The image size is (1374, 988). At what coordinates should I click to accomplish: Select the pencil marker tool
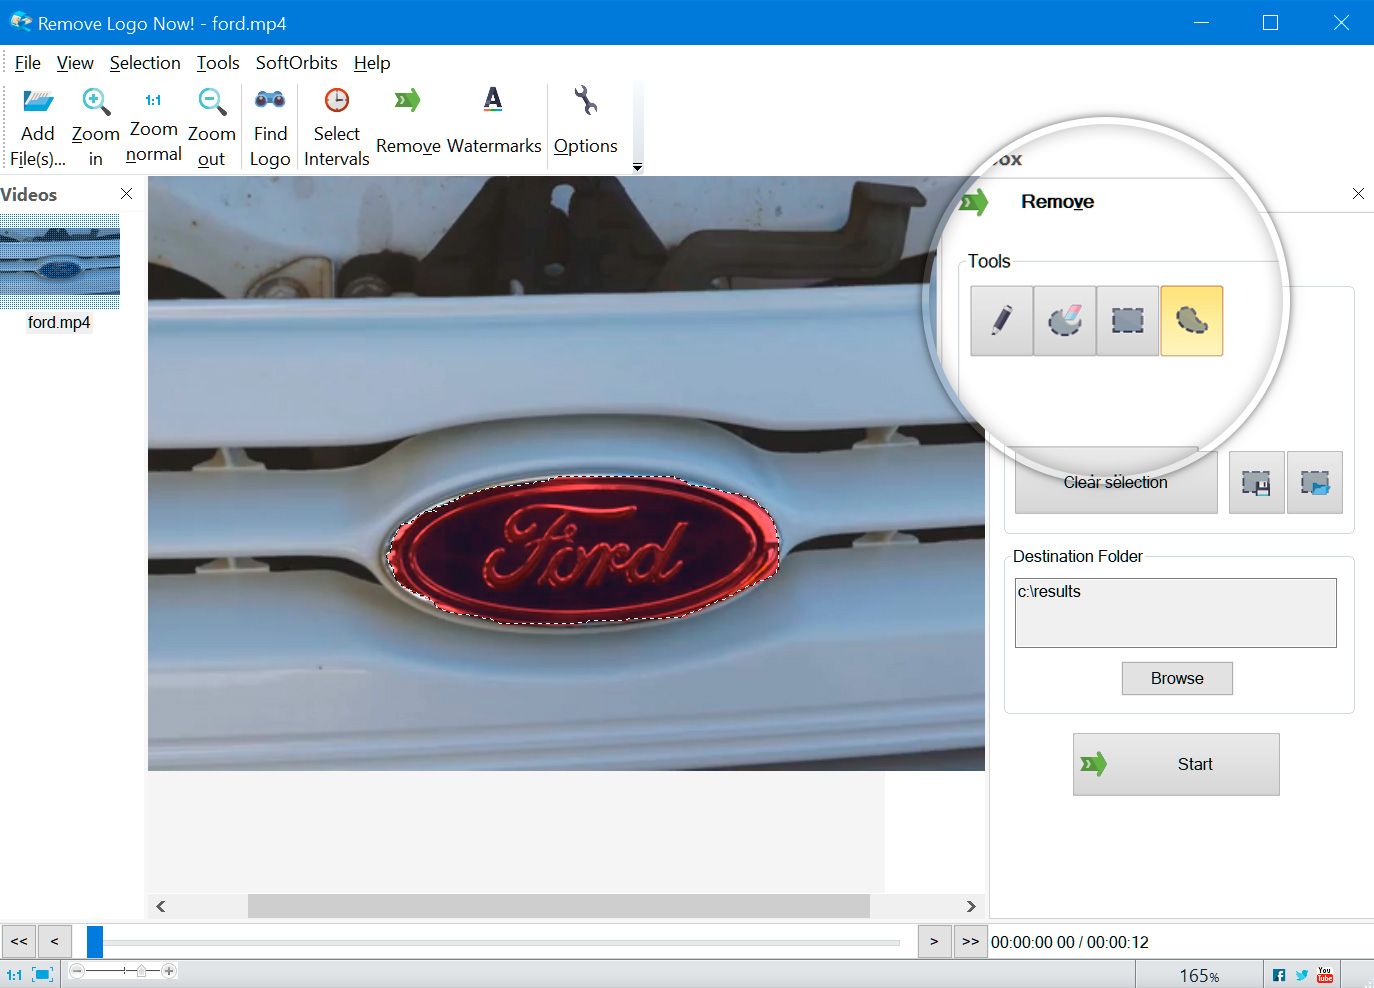tap(1002, 321)
